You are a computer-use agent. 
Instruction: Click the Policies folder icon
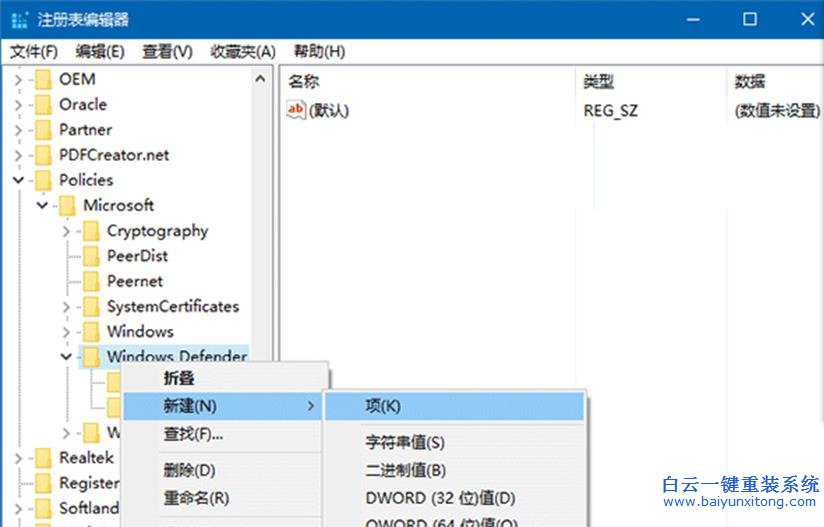click(x=43, y=180)
